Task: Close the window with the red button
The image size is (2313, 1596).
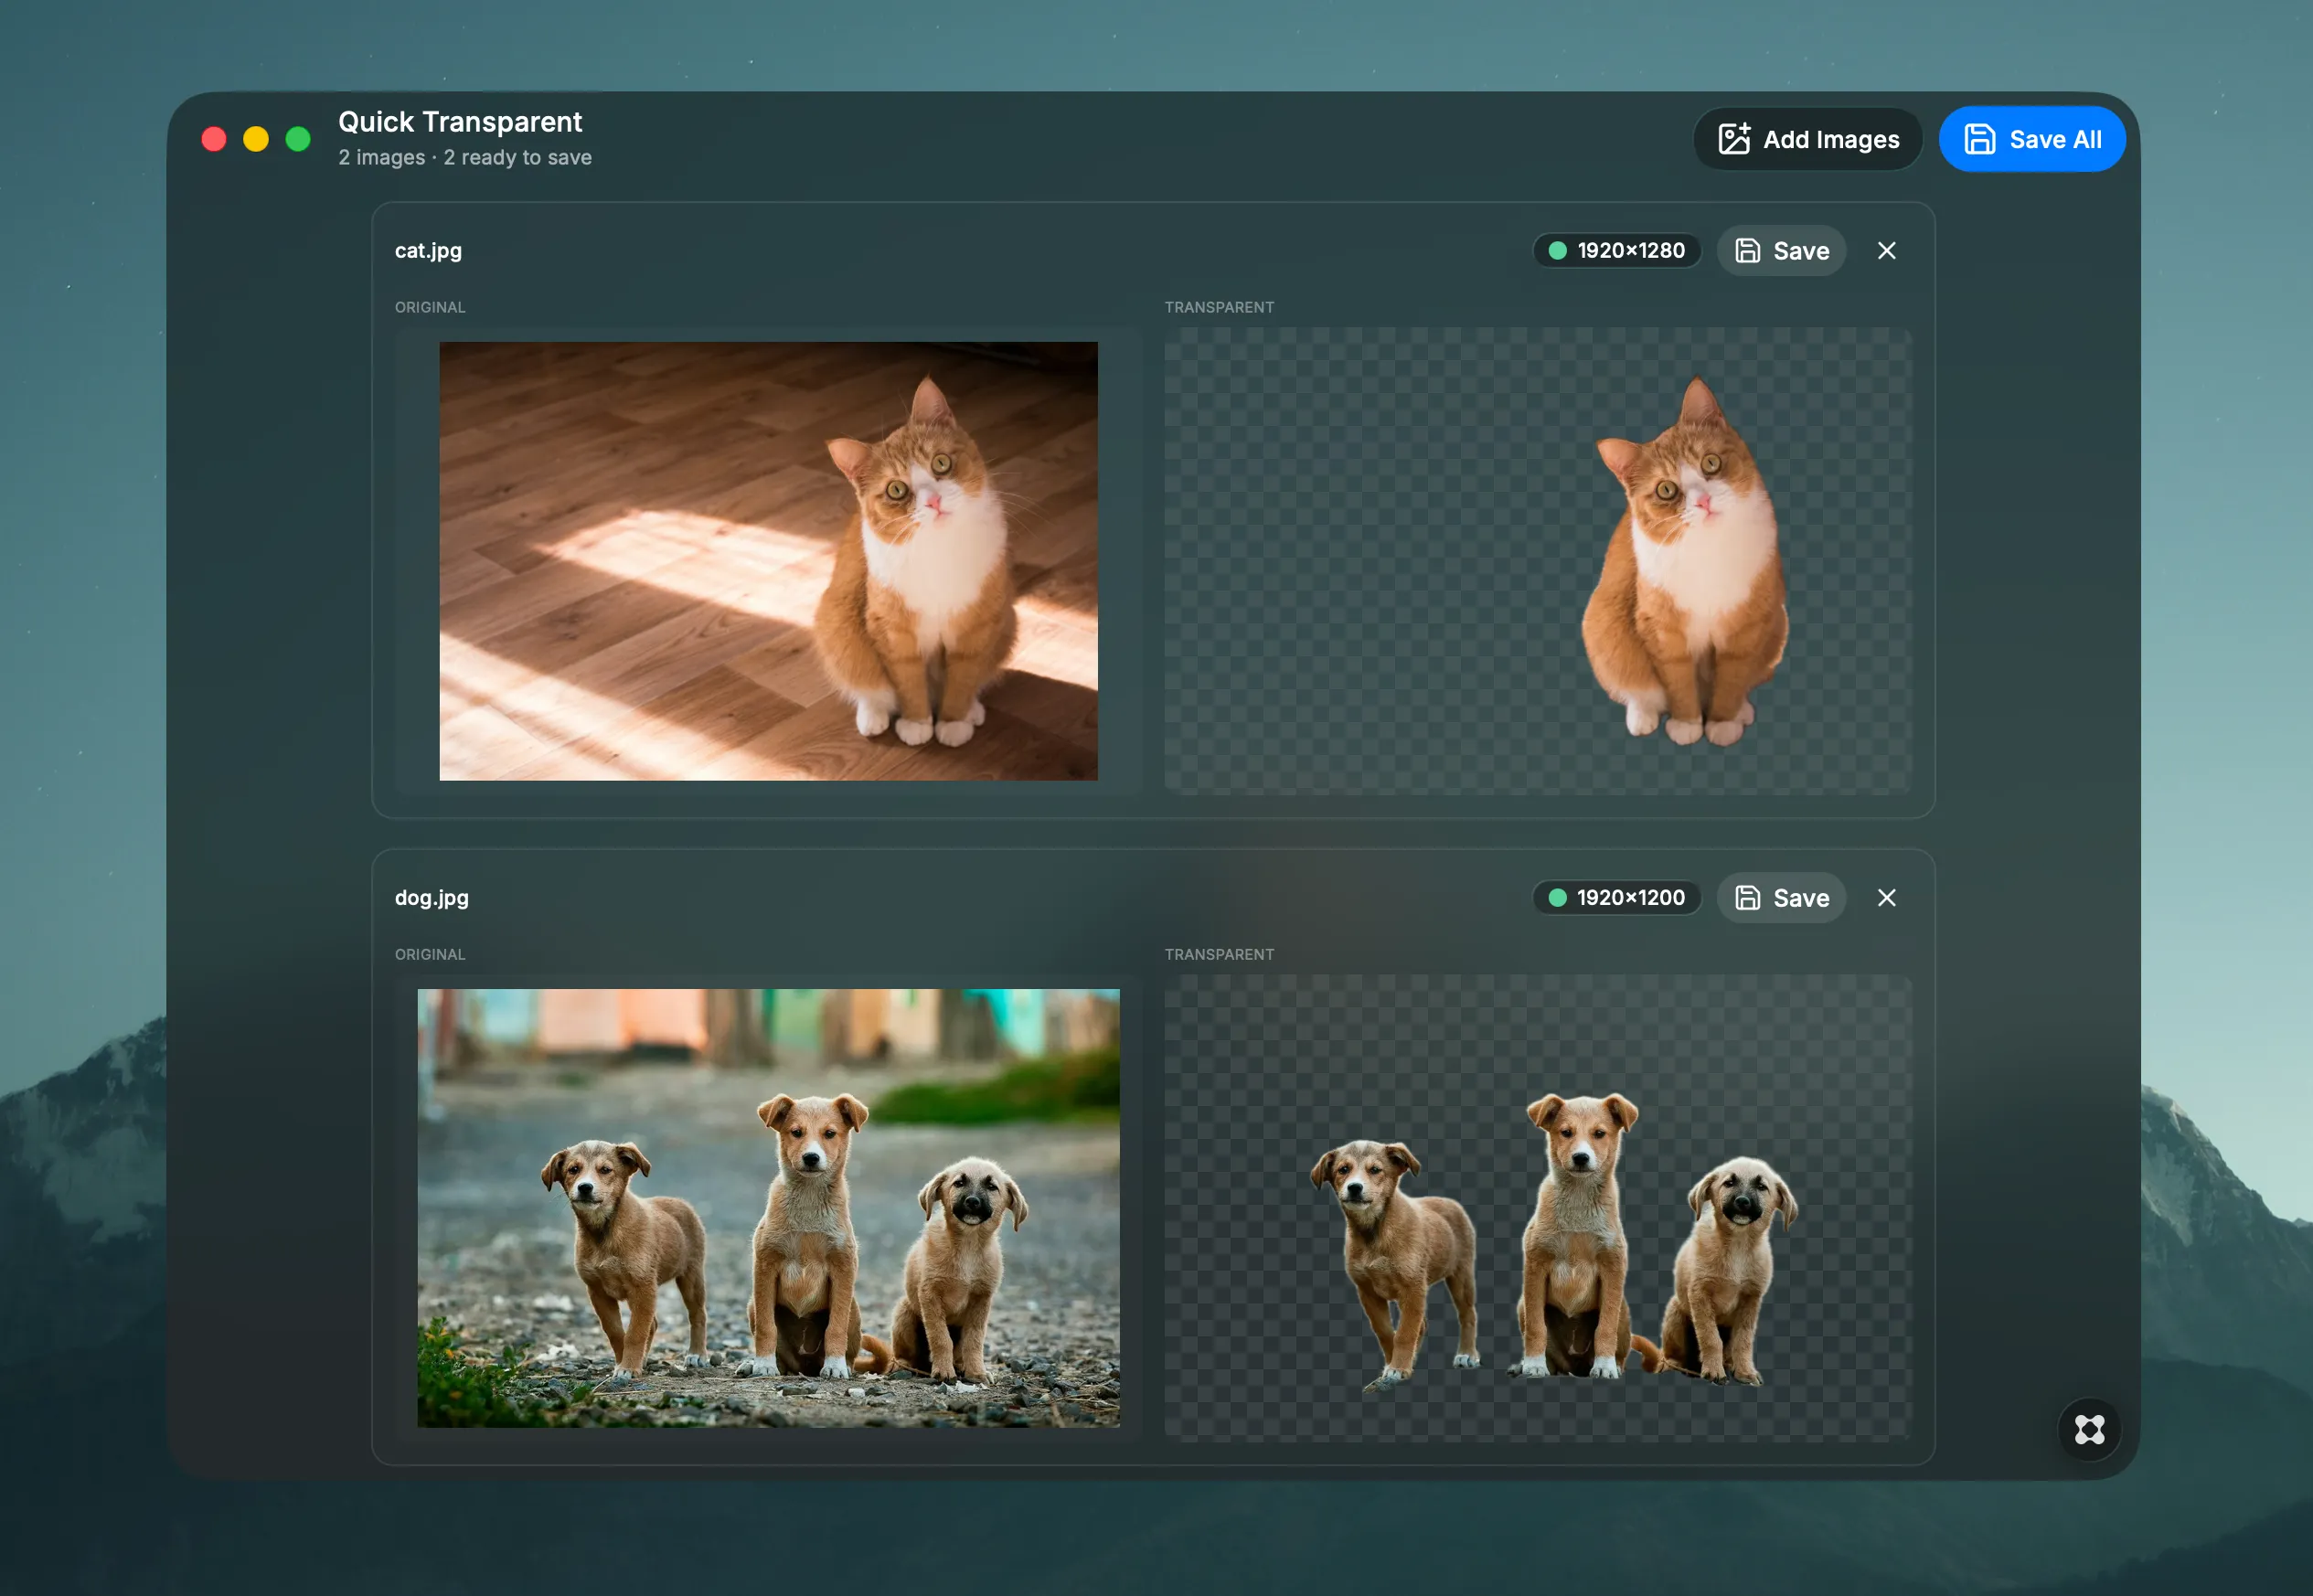Action: pyautogui.click(x=214, y=139)
